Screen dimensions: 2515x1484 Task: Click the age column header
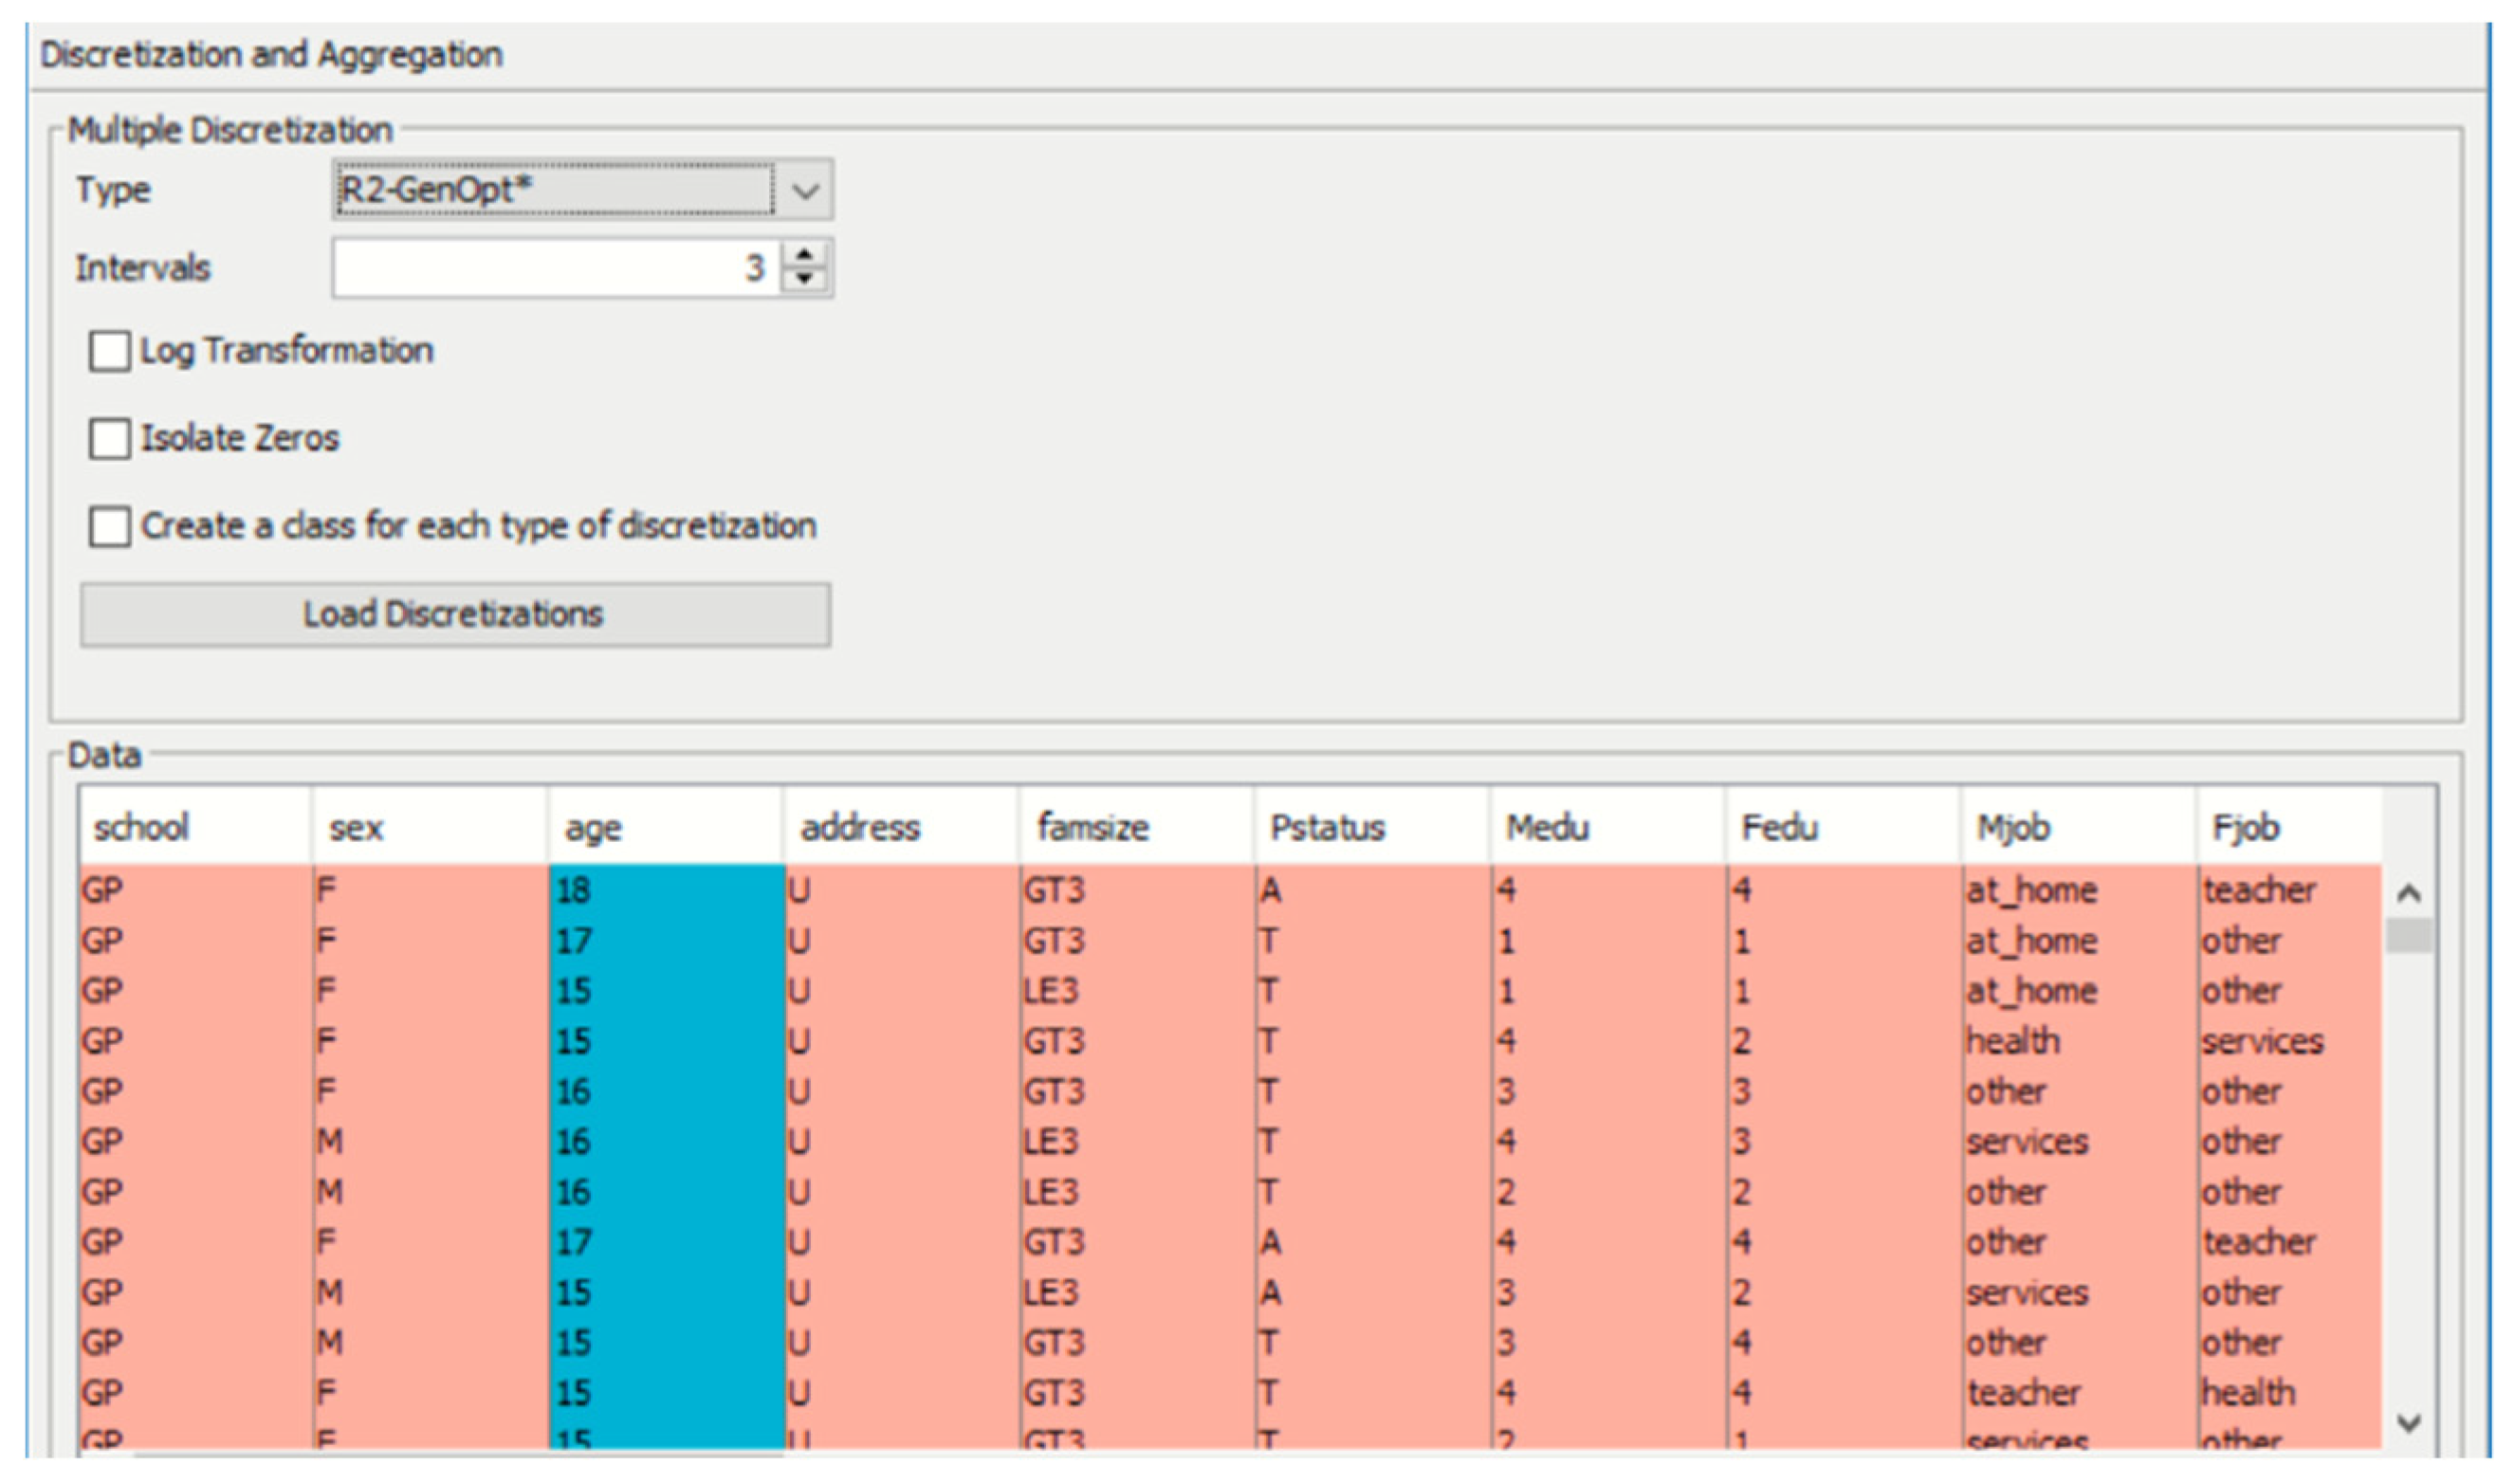pos(664,828)
